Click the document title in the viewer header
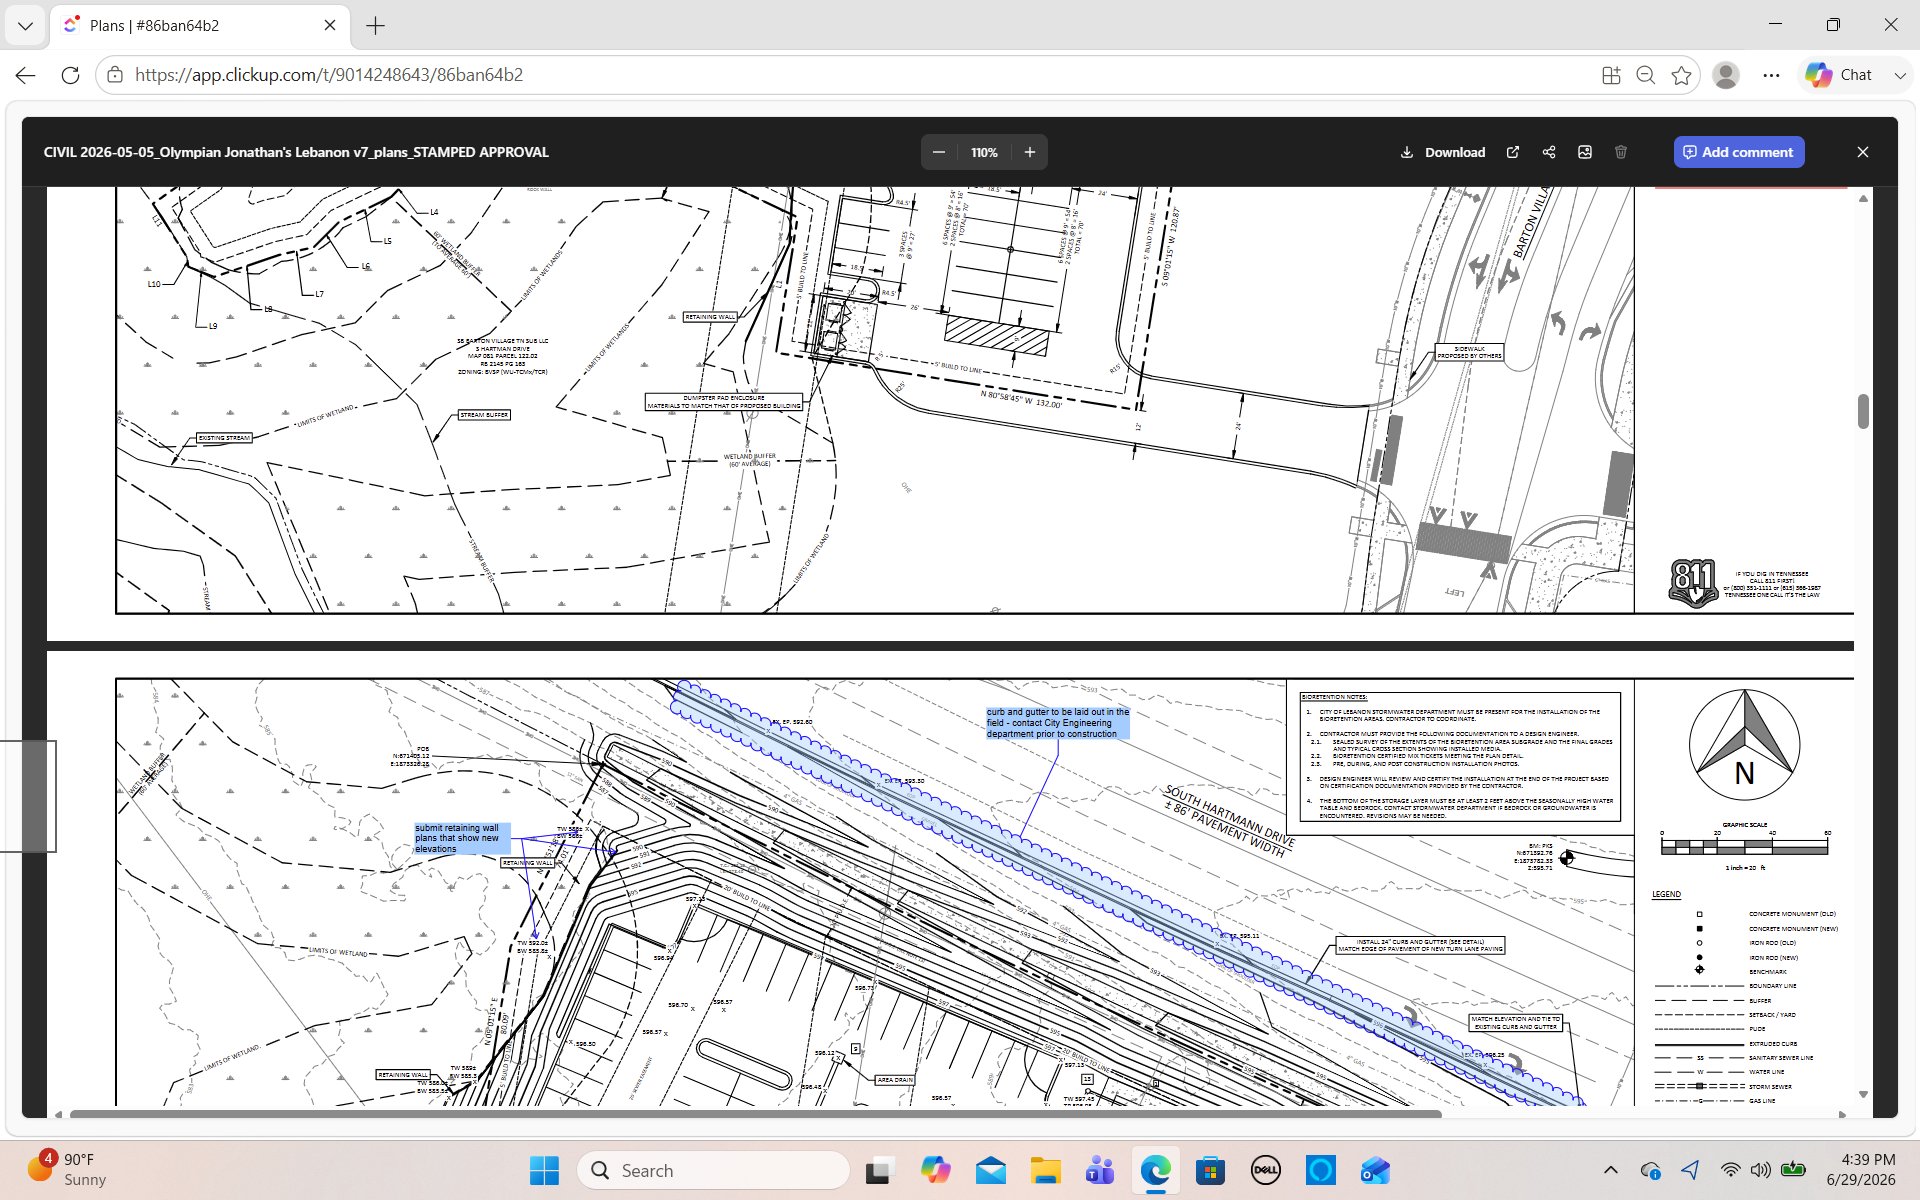 point(296,152)
